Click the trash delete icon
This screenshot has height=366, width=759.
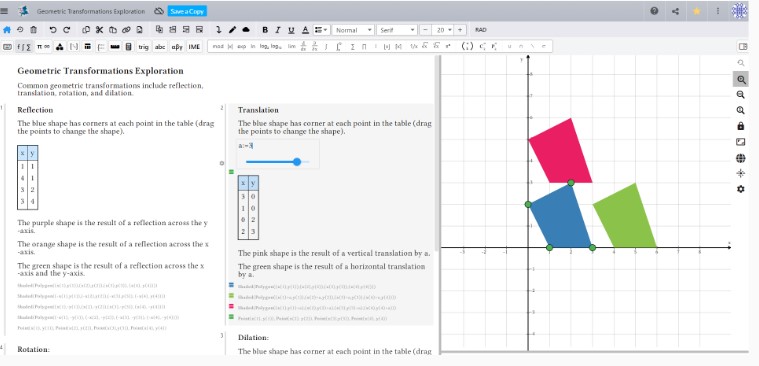33,30
